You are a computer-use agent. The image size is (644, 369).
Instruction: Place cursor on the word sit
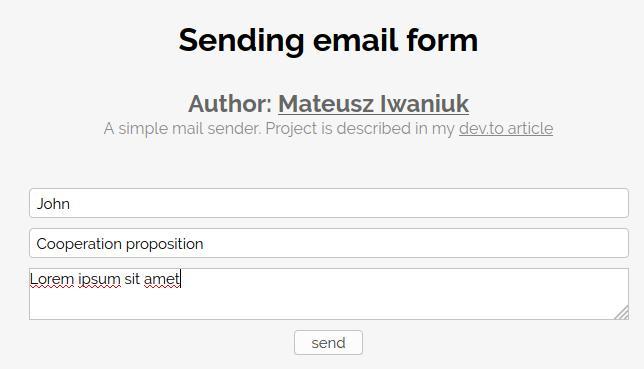[132, 279]
